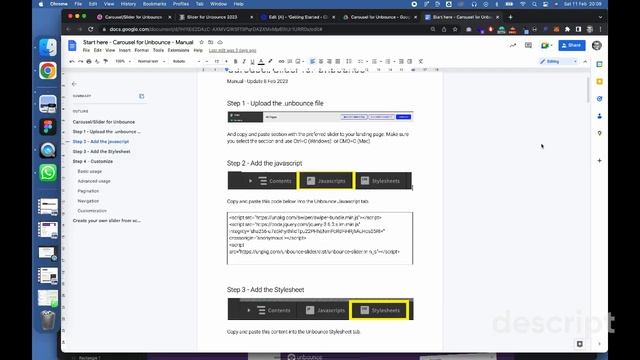This screenshot has width=640, height=360.
Task: Click the Google Docs home icon
Action: 72,45
